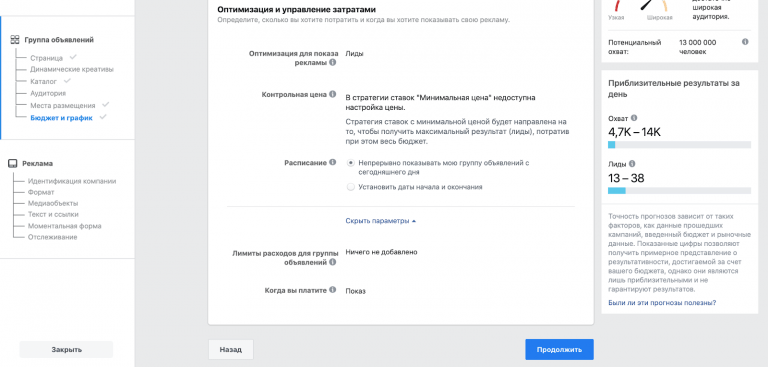
Task: Click the Реклама section icon in sidebar
Action: pyautogui.click(x=13, y=164)
